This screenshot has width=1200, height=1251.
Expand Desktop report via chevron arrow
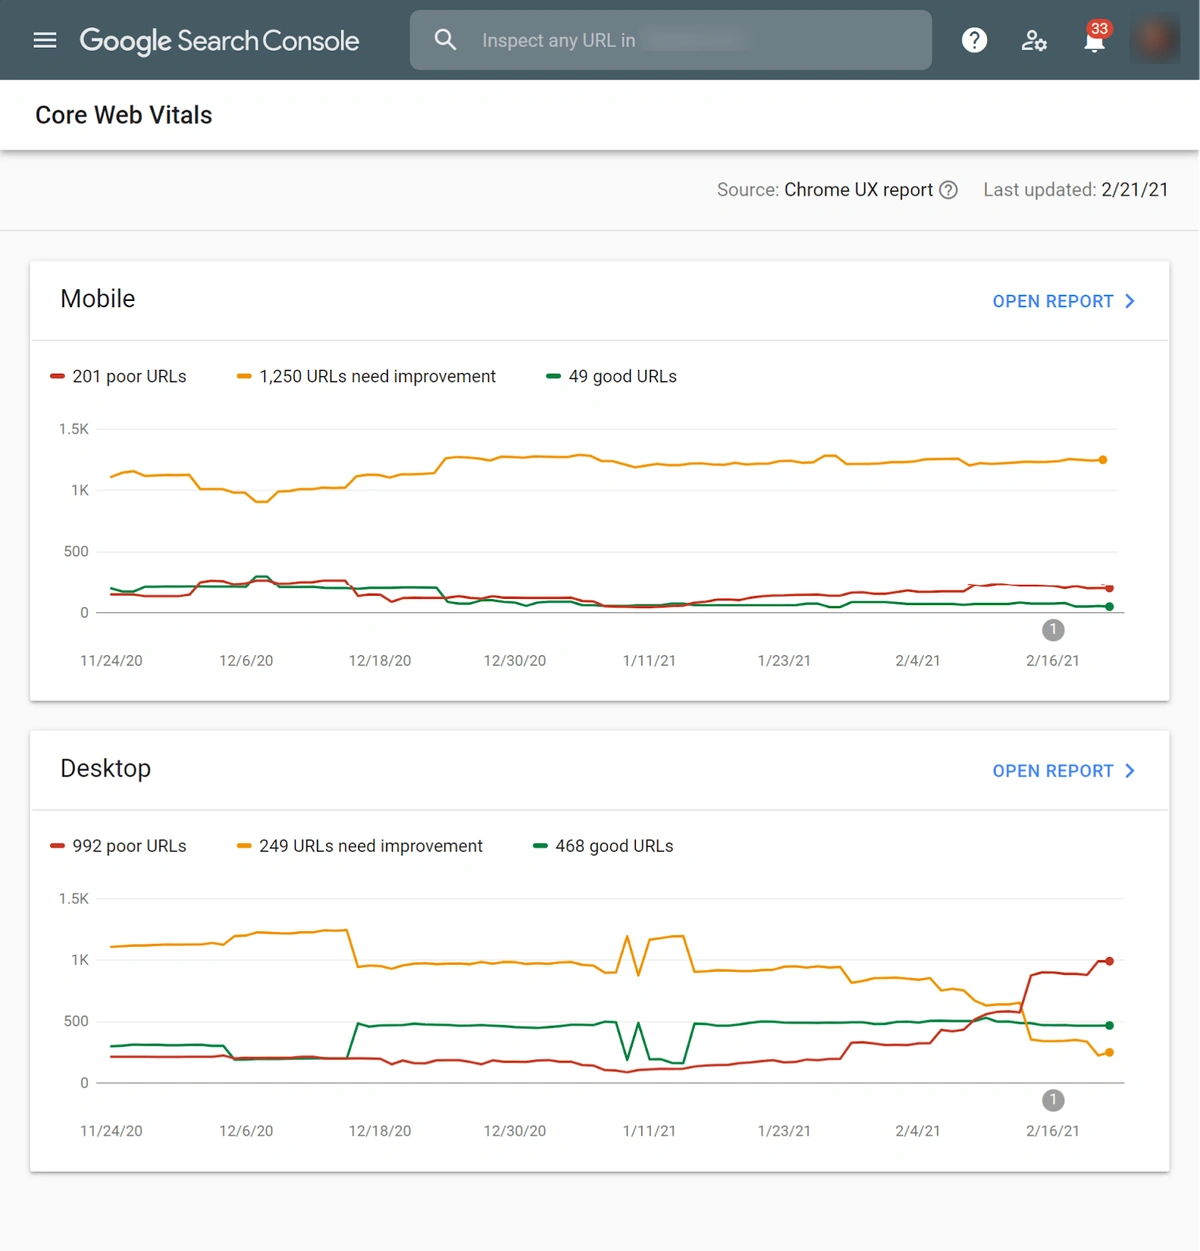(x=1130, y=771)
